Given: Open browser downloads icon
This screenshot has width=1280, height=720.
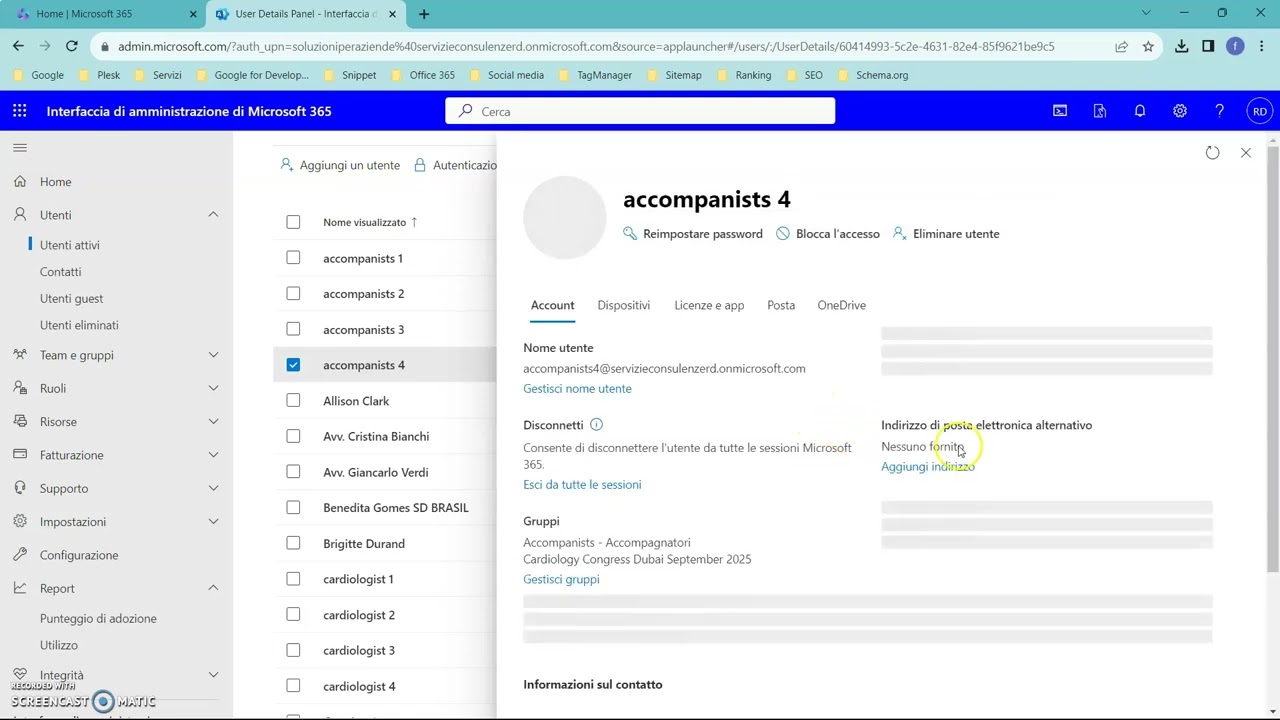Looking at the screenshot, I should click(x=1182, y=46).
